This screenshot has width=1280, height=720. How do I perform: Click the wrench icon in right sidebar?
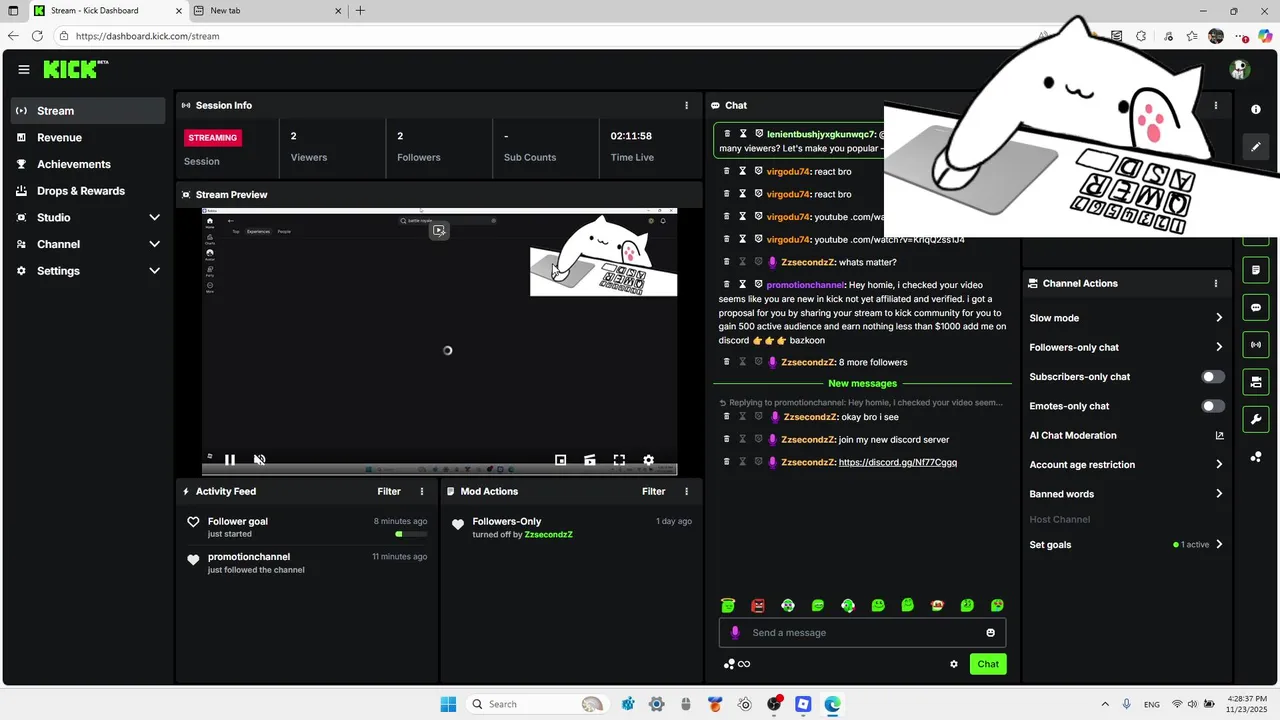[x=1256, y=419]
